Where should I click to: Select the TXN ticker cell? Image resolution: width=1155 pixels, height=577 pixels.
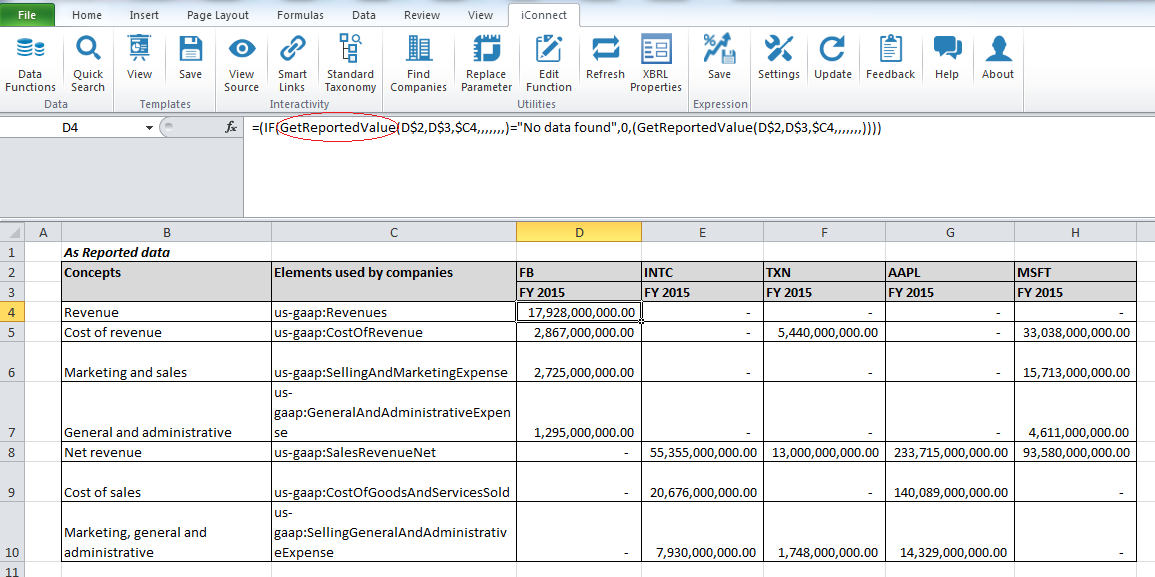pos(824,272)
